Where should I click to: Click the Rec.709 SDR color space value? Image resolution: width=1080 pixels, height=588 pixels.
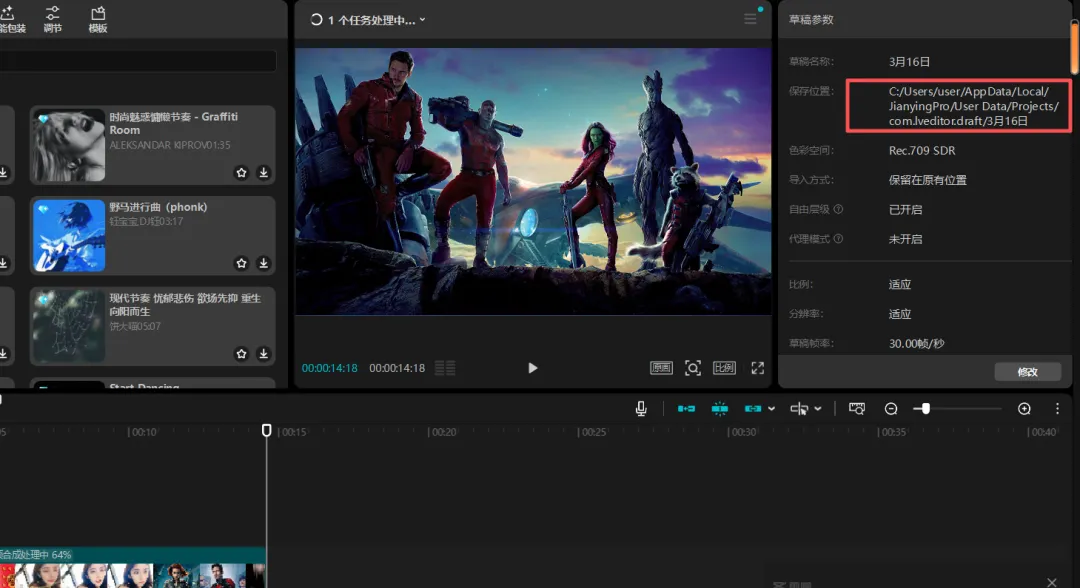point(922,151)
